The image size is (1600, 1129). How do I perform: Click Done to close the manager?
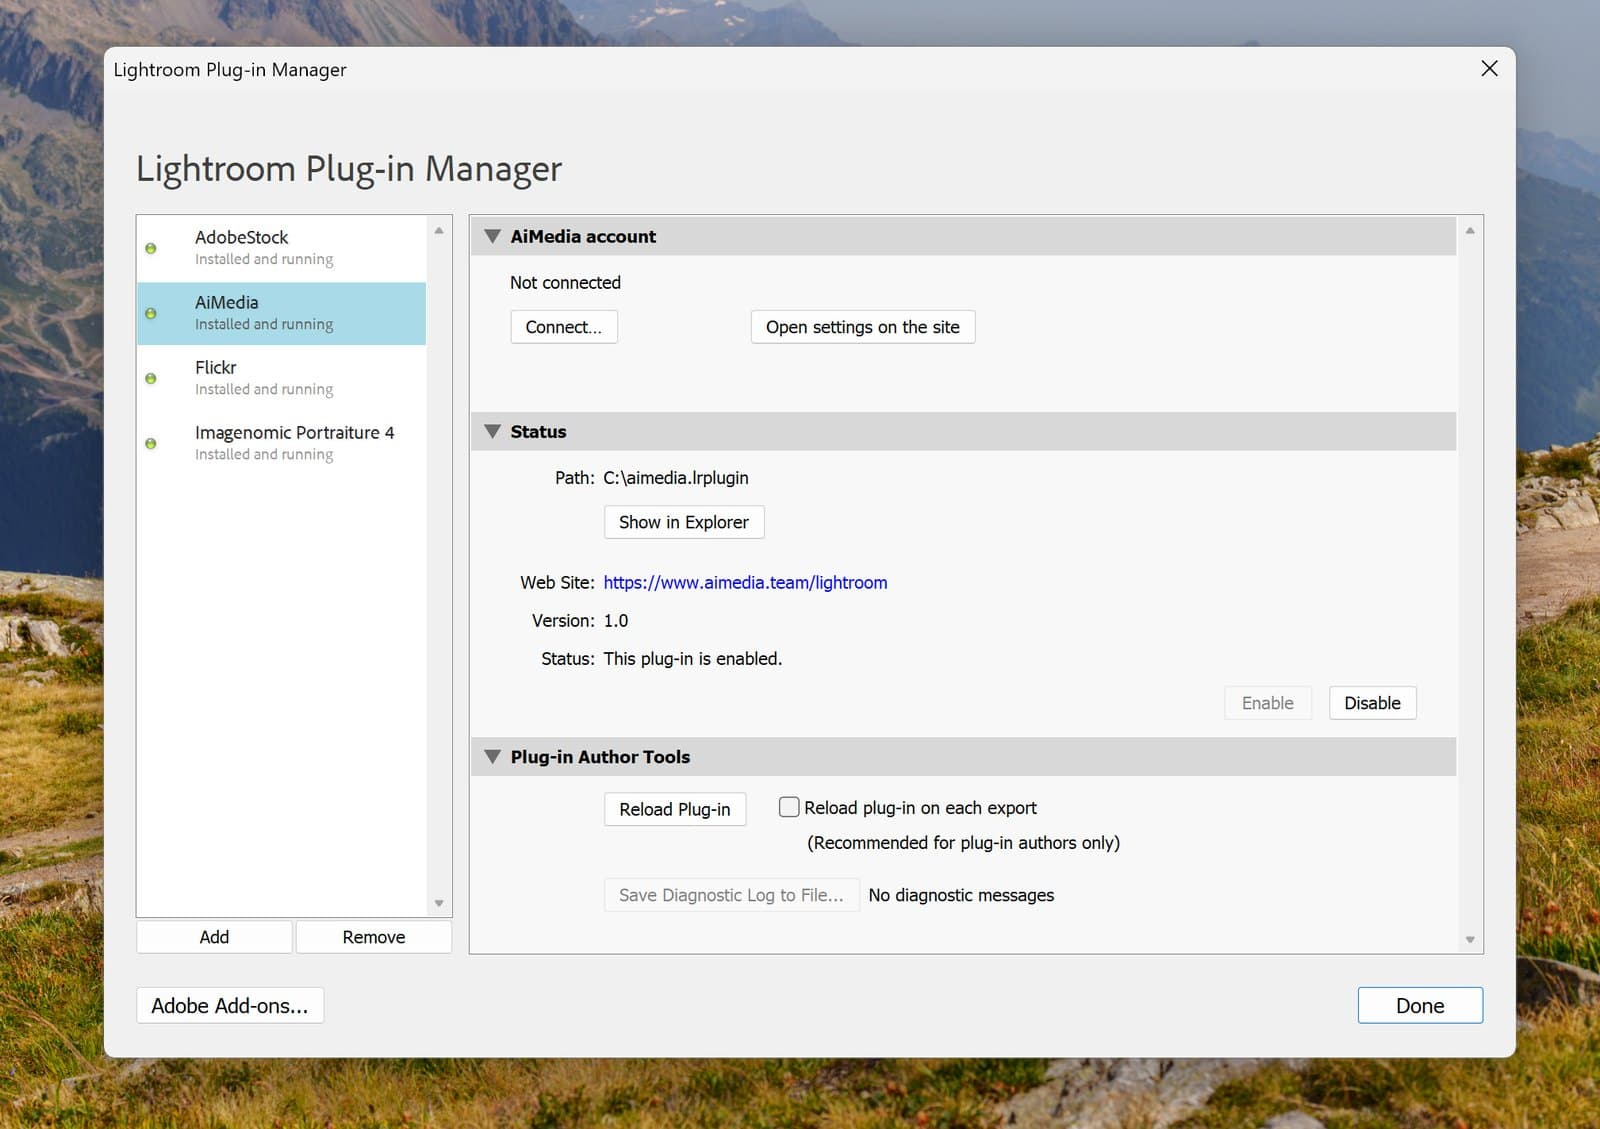tap(1420, 1006)
